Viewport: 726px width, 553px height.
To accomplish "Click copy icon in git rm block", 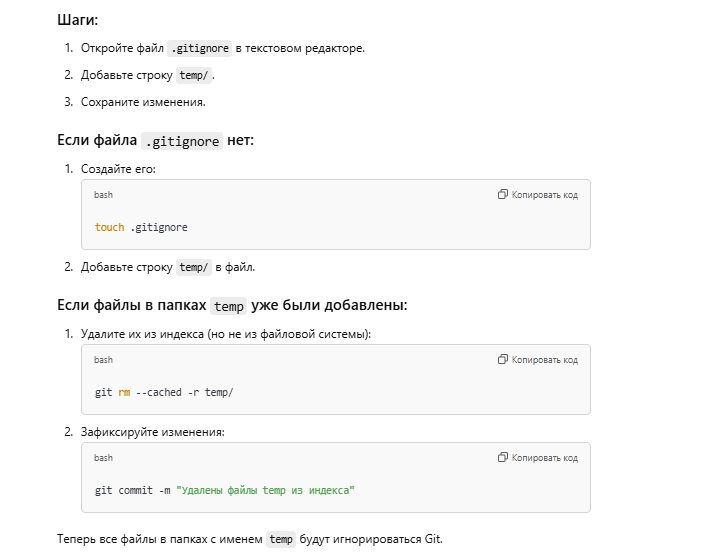I will tap(502, 359).
